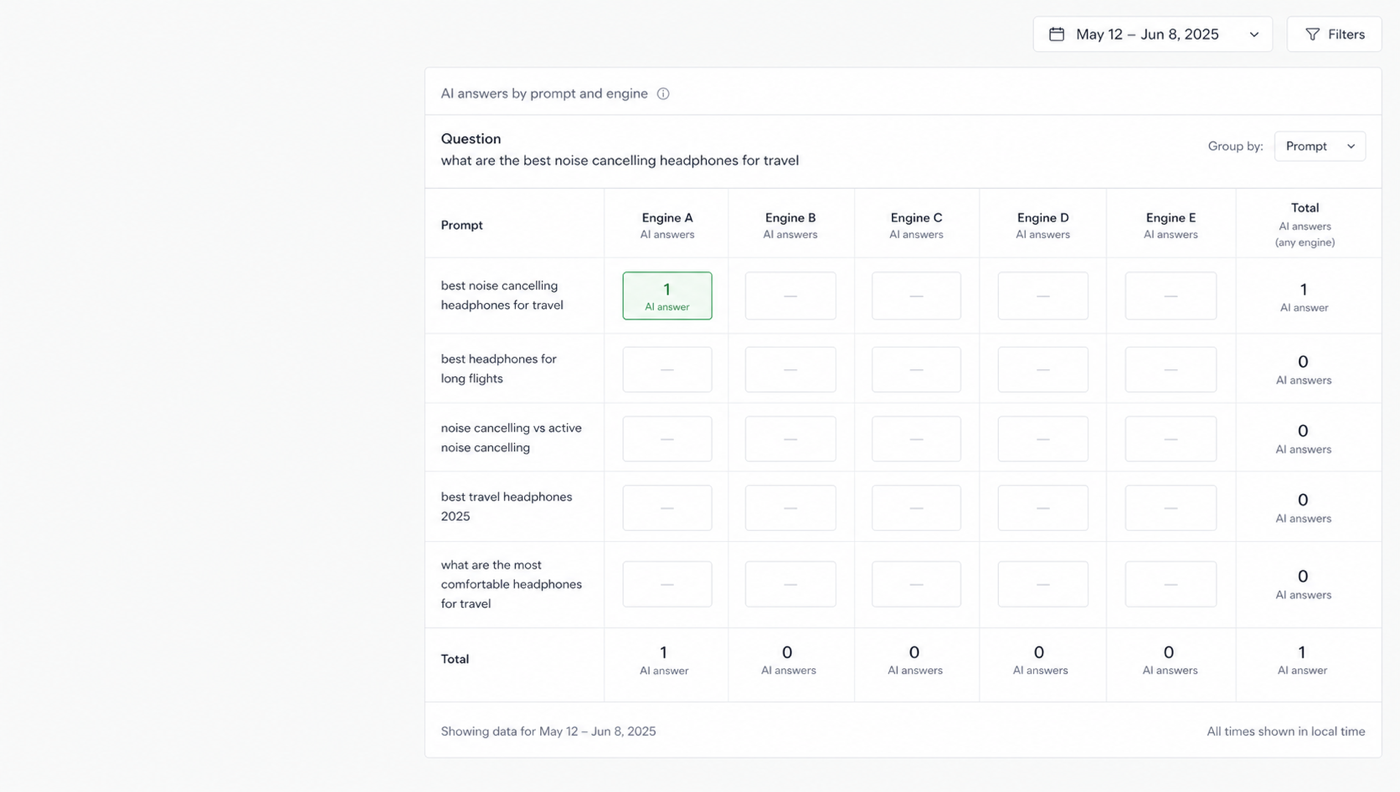Expand the Group by Prompt dropdown
The width and height of the screenshot is (1400, 792).
click(1320, 146)
